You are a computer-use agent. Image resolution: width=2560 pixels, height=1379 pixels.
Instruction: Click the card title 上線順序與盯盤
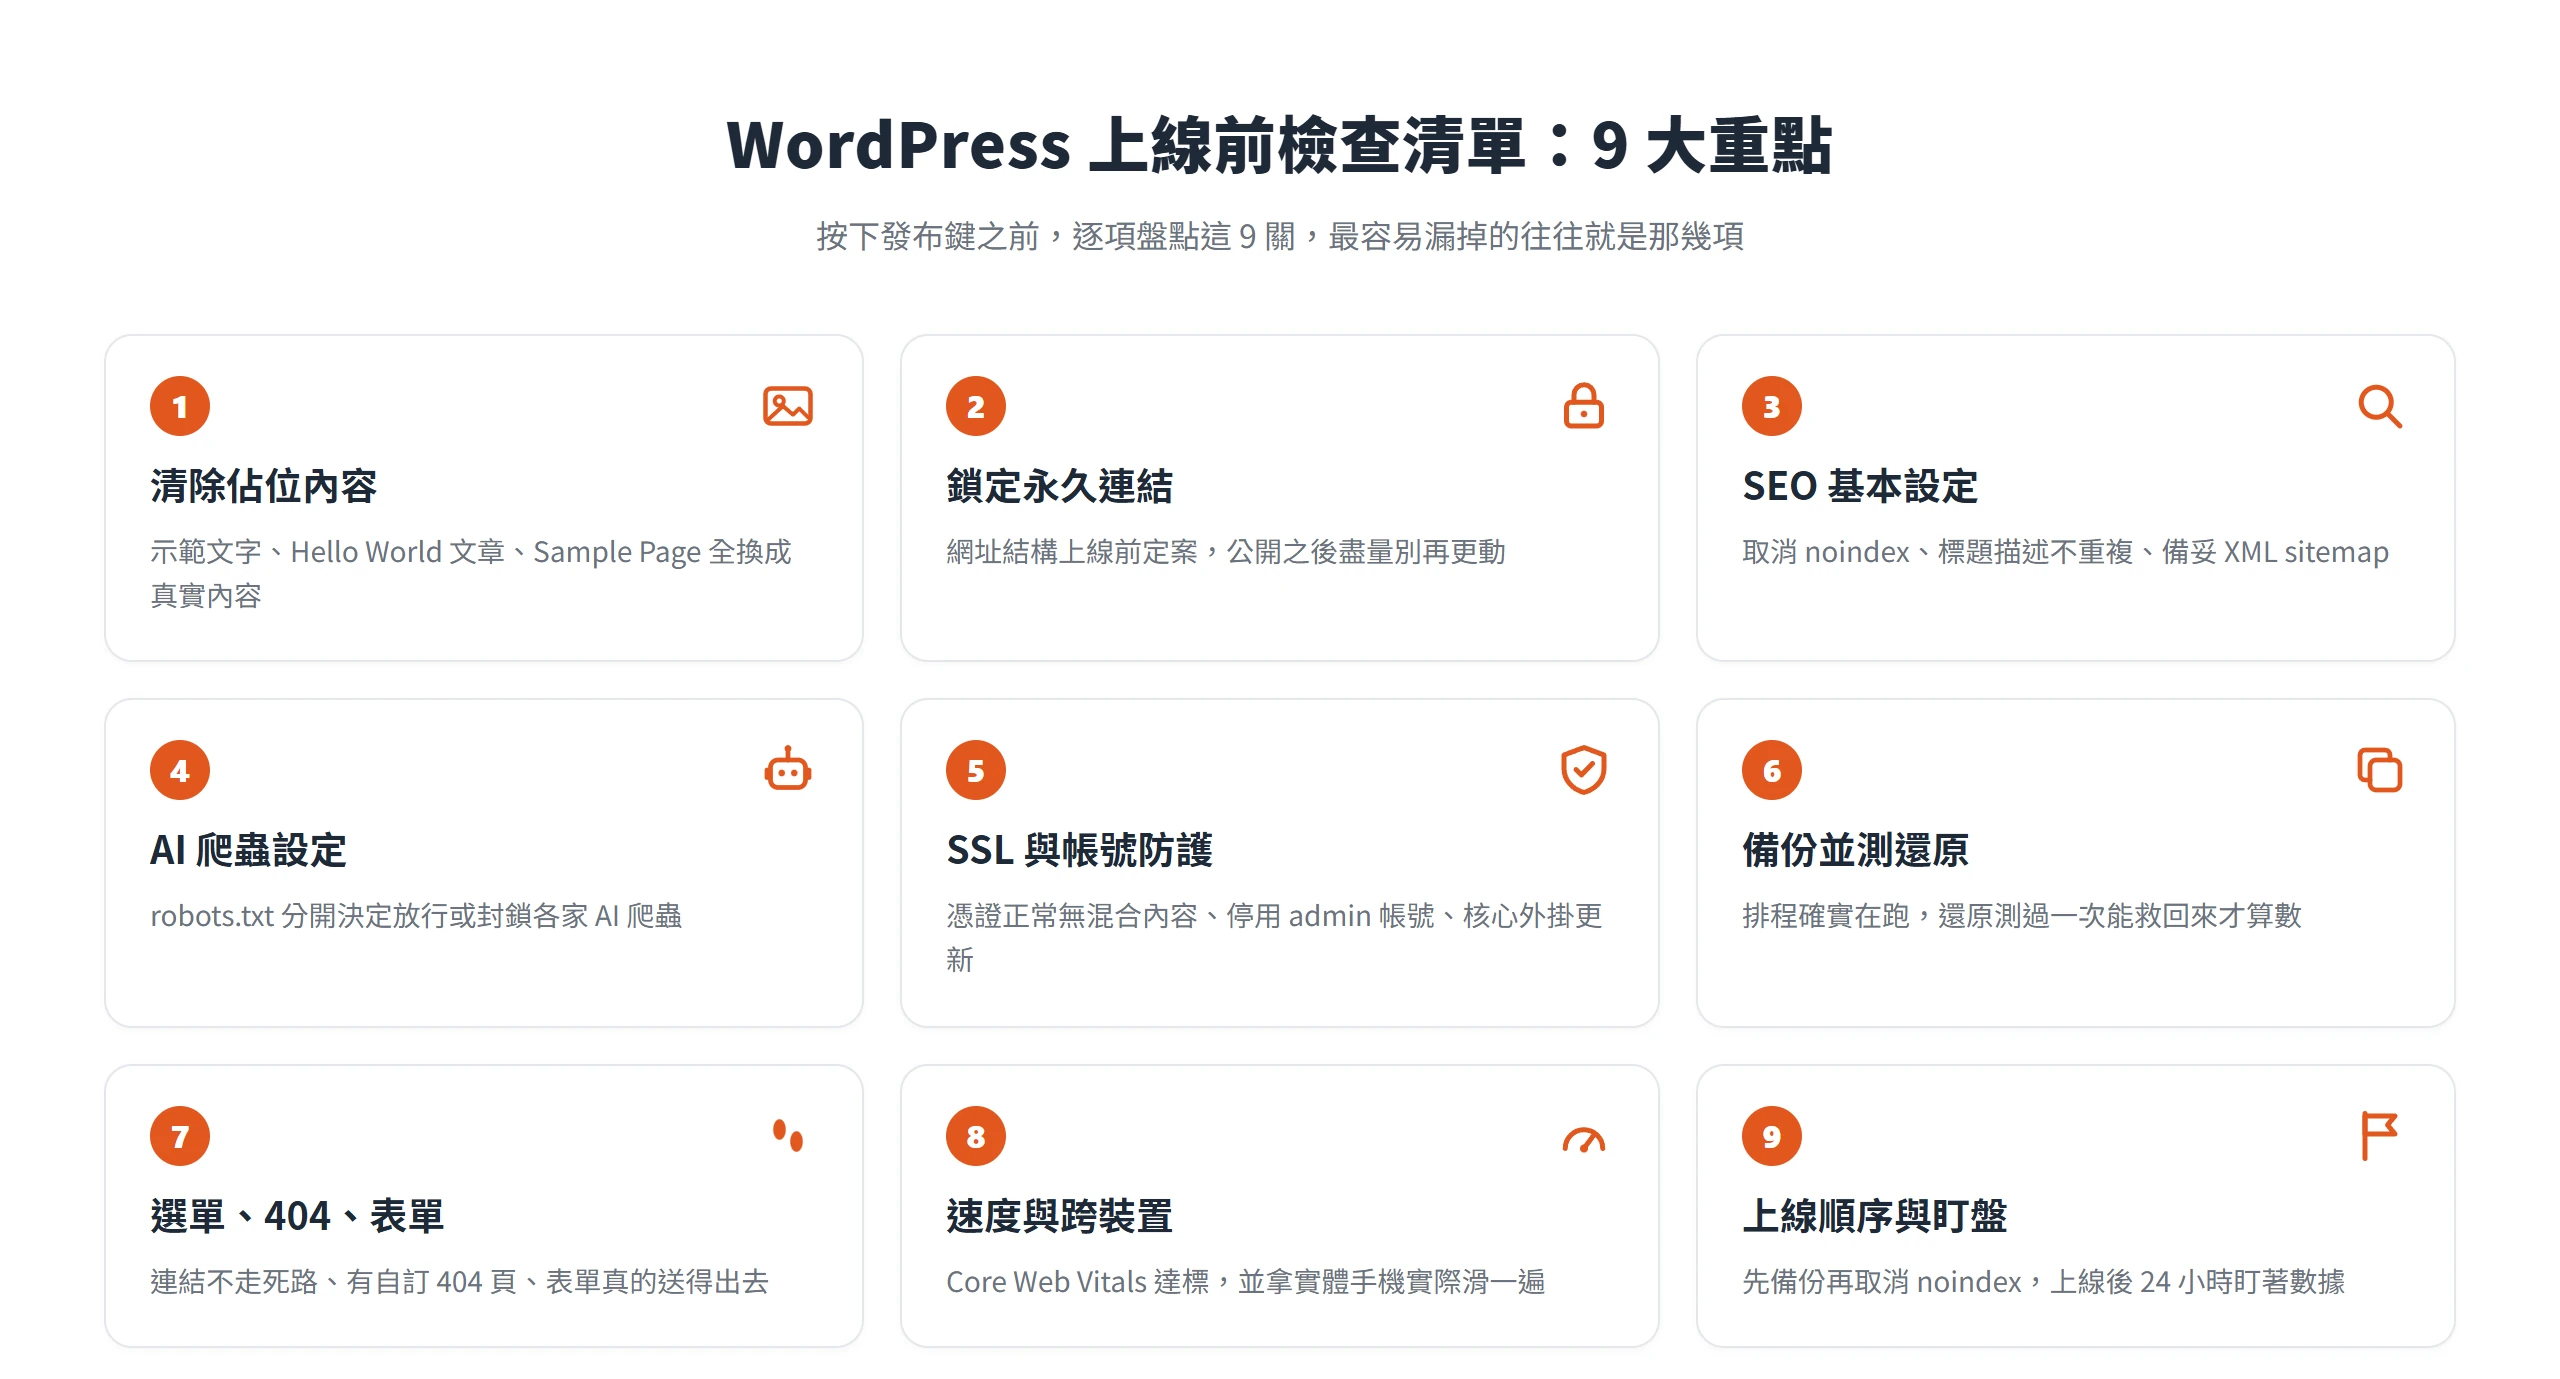click(1875, 1216)
